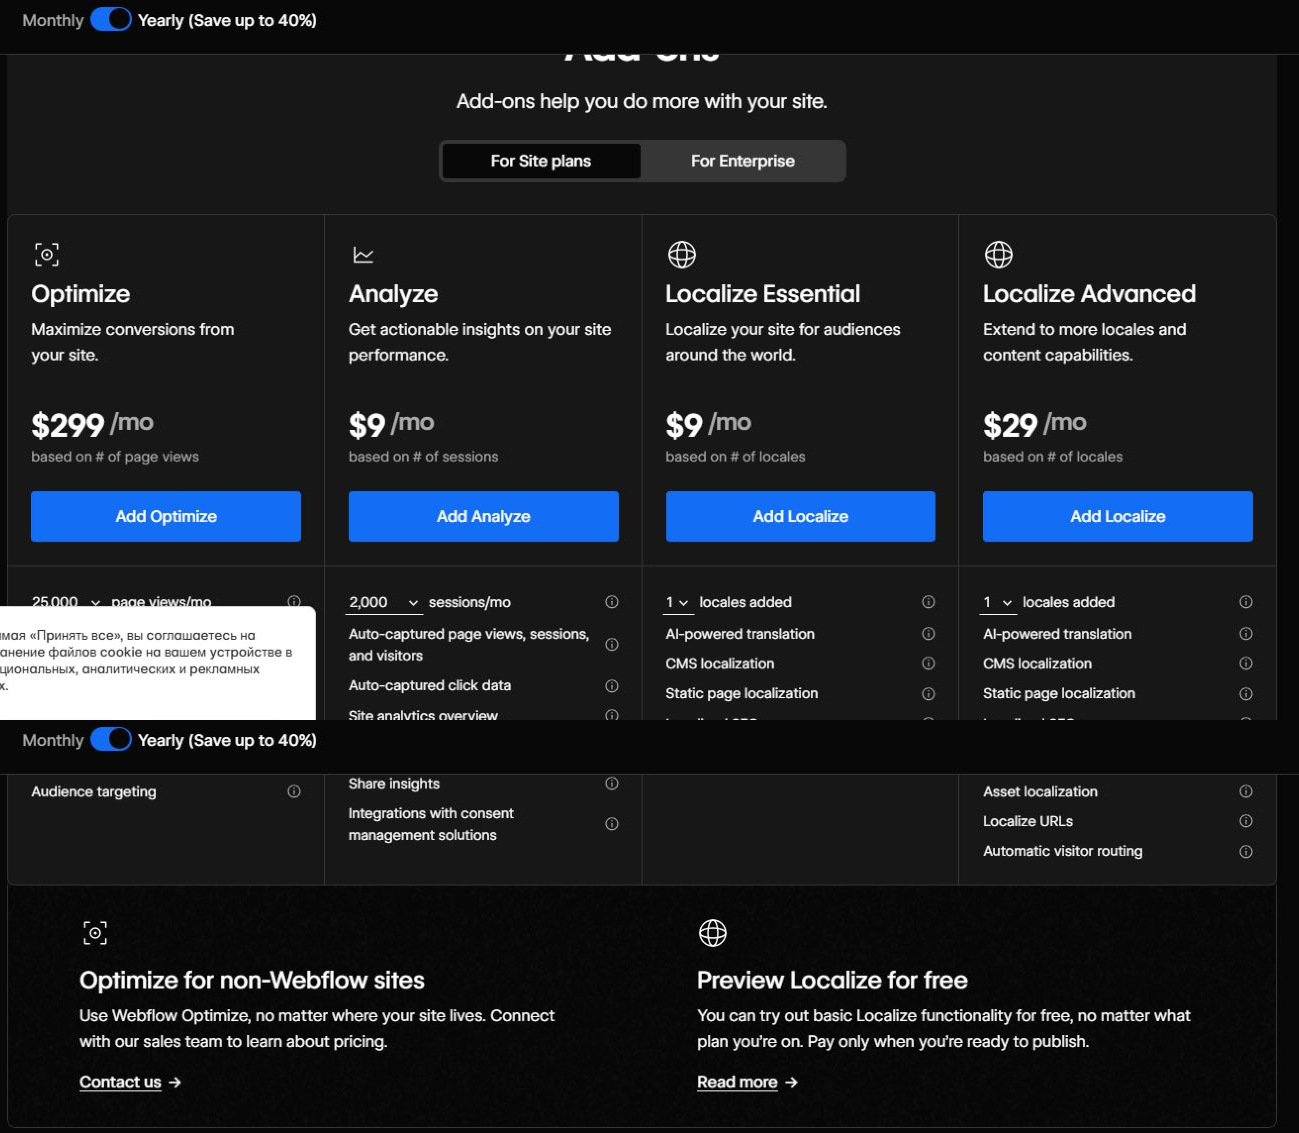Screen dimensions: 1299x1133
Task: Open info icon for Automatic visitor routing
Action: 1246,852
